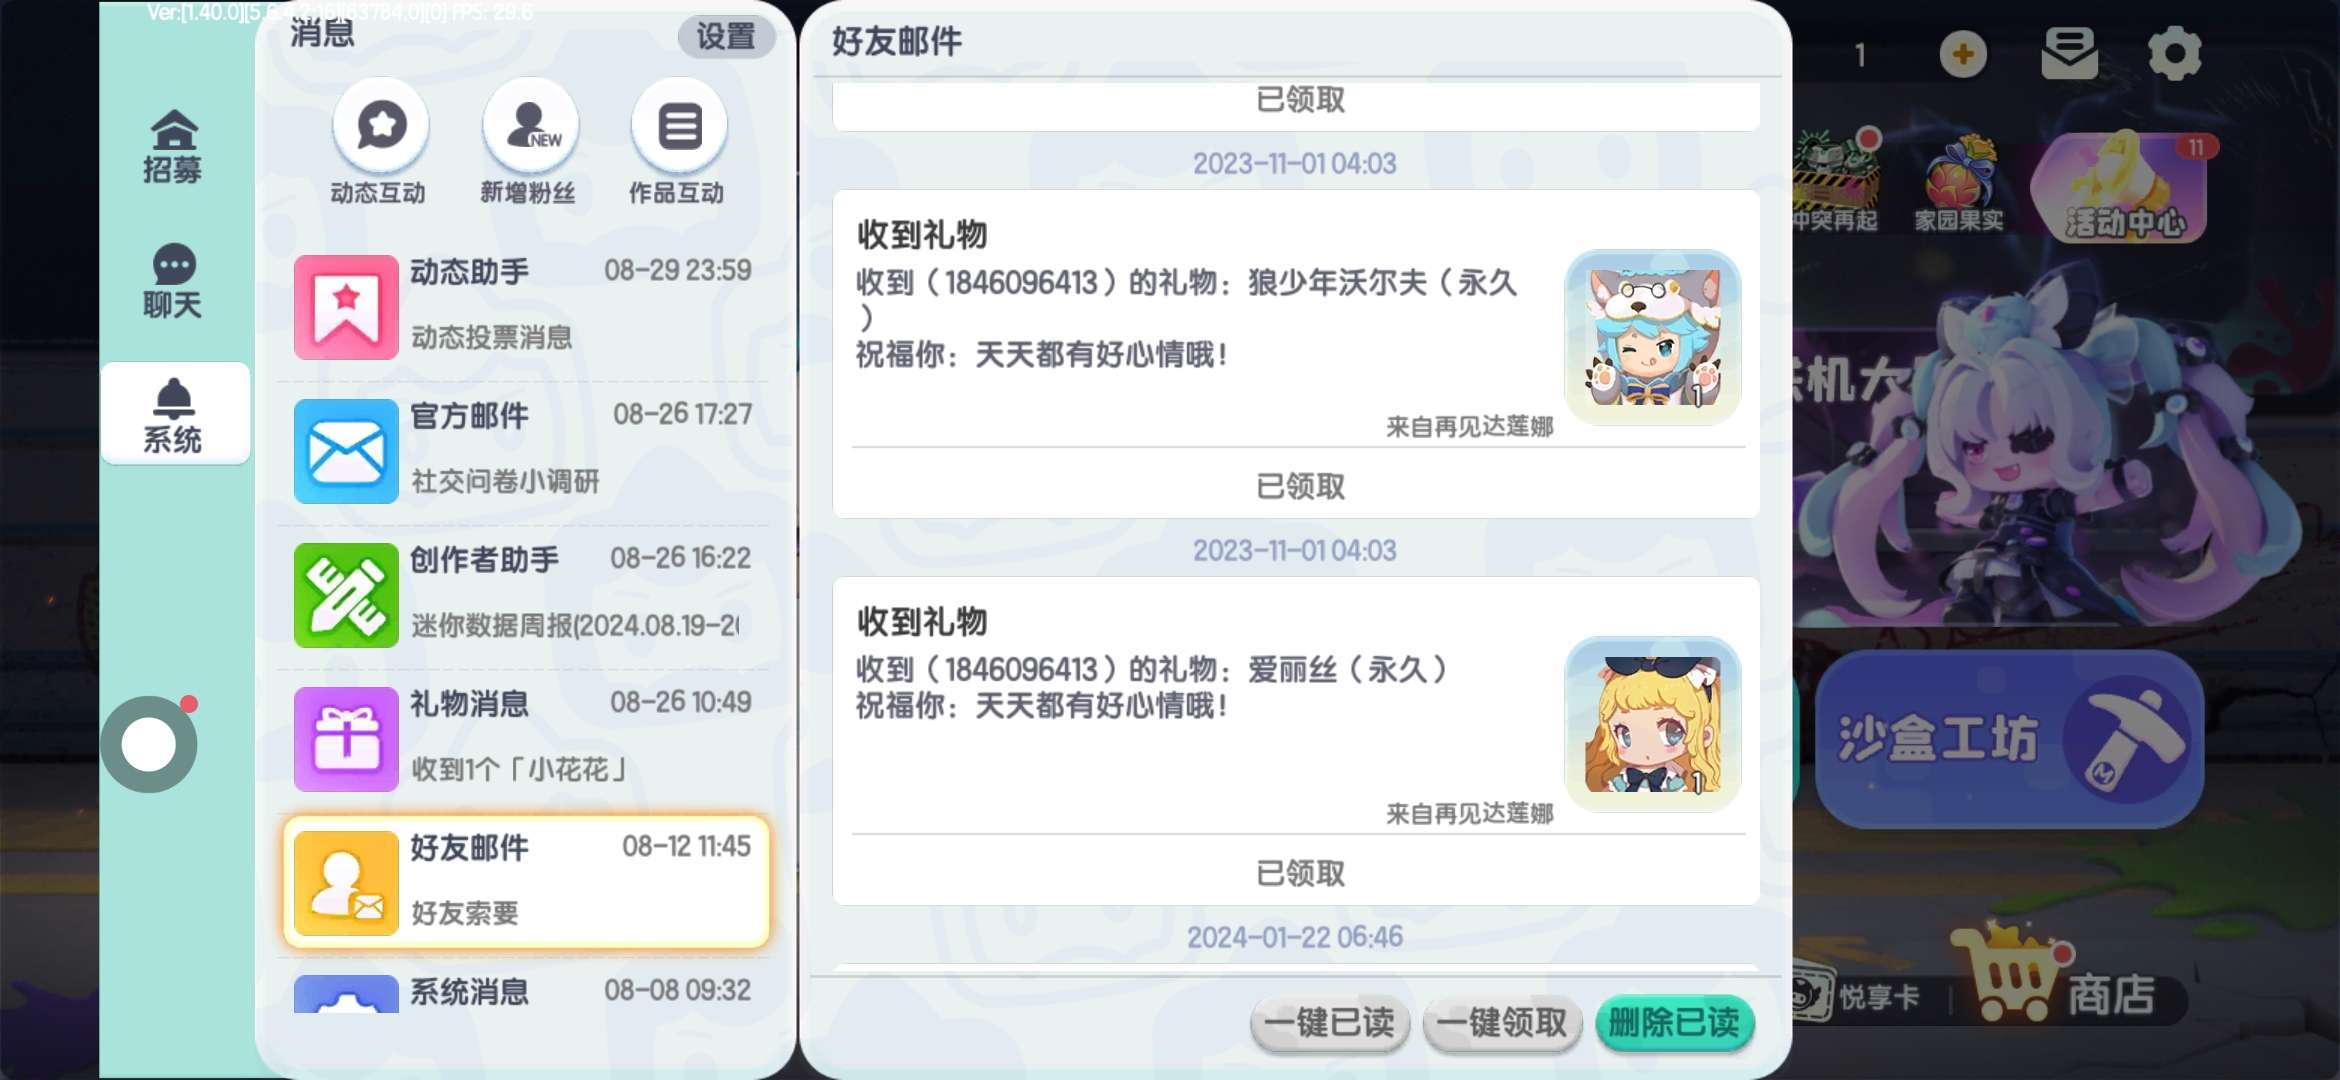Switch to the 招募 tab

pos(173,146)
